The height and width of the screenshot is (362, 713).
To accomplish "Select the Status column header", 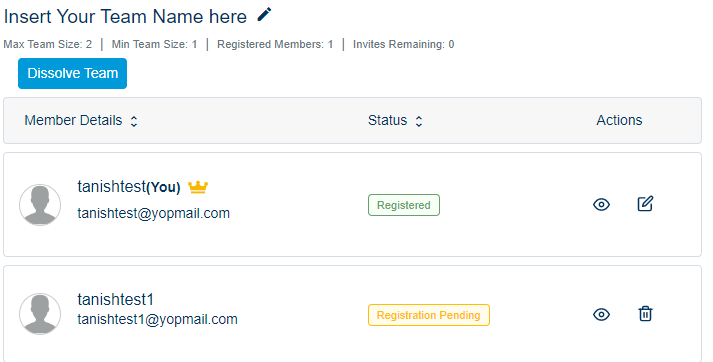I will pos(387,121).
